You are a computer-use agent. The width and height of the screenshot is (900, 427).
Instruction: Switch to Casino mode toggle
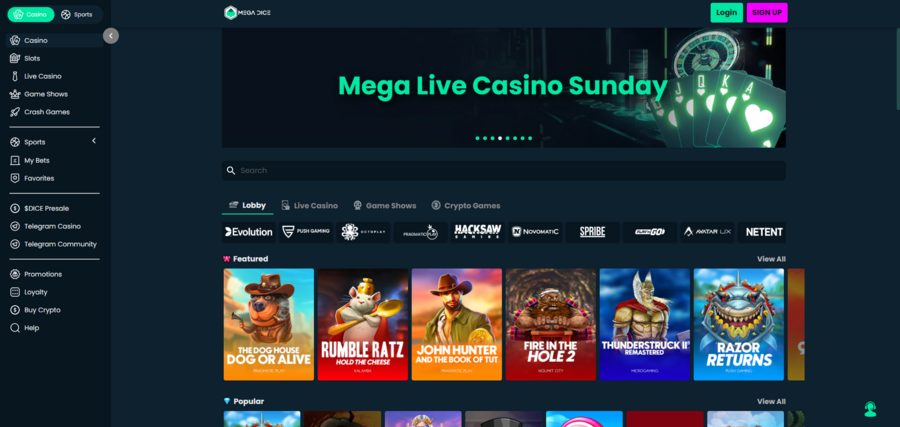point(31,14)
